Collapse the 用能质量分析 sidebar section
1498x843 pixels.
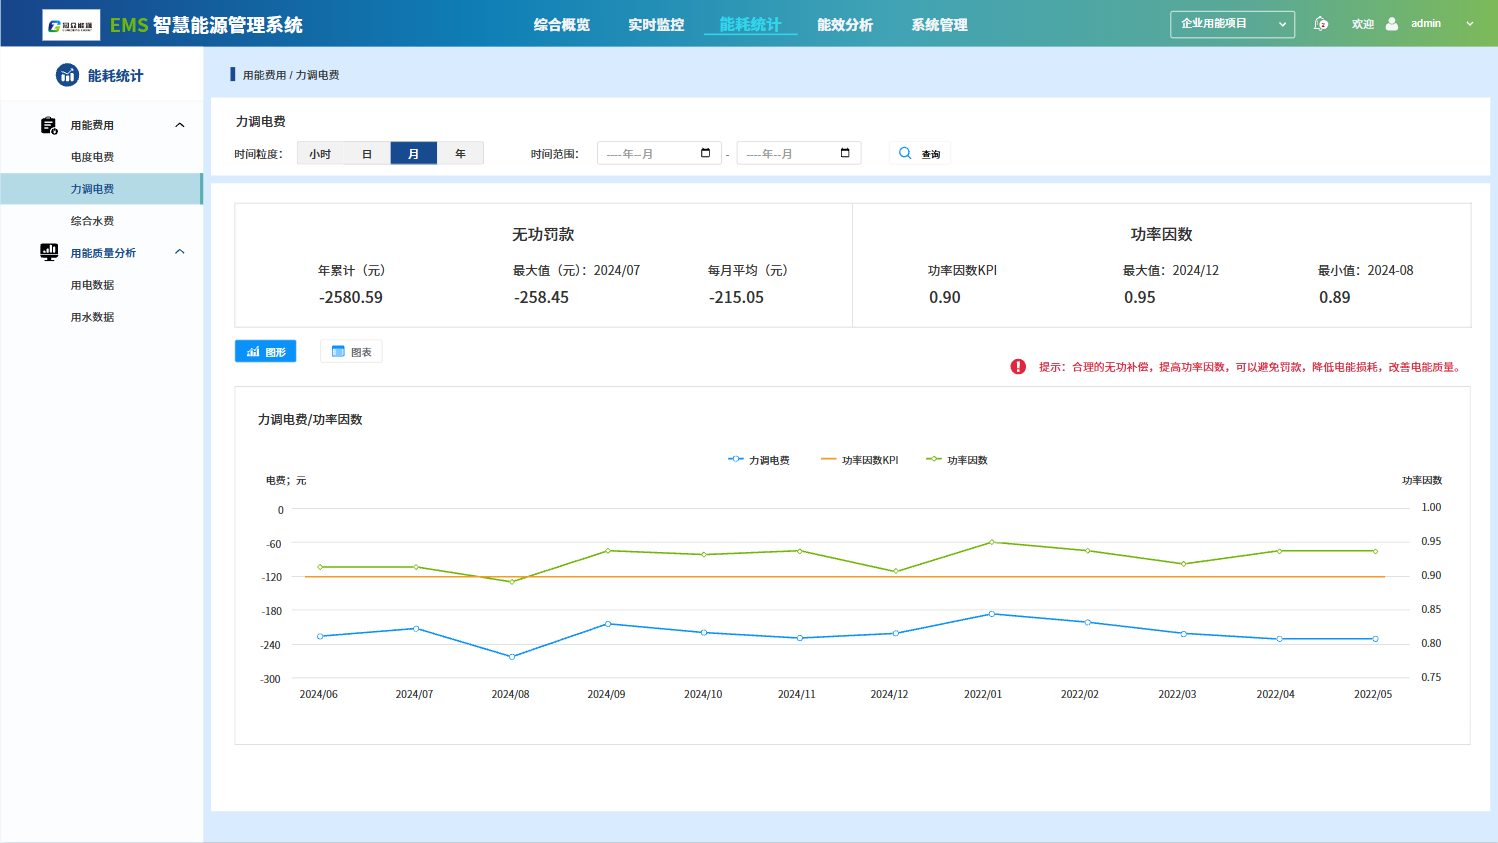pos(180,252)
